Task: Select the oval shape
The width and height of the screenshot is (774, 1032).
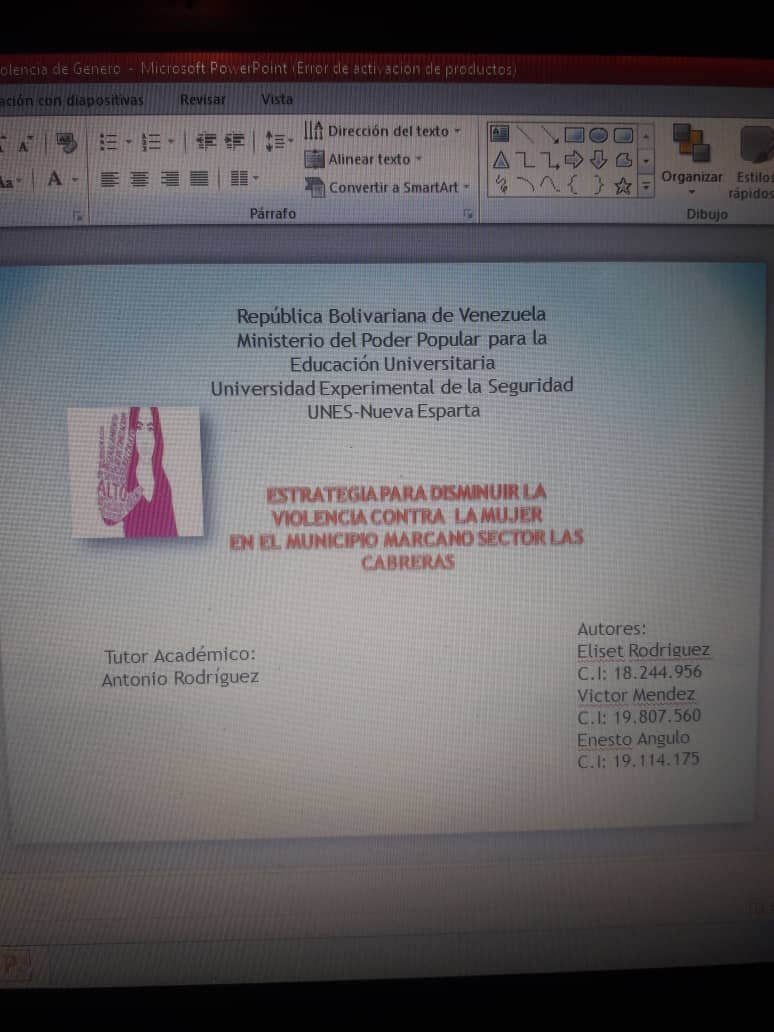Action: tap(598, 136)
